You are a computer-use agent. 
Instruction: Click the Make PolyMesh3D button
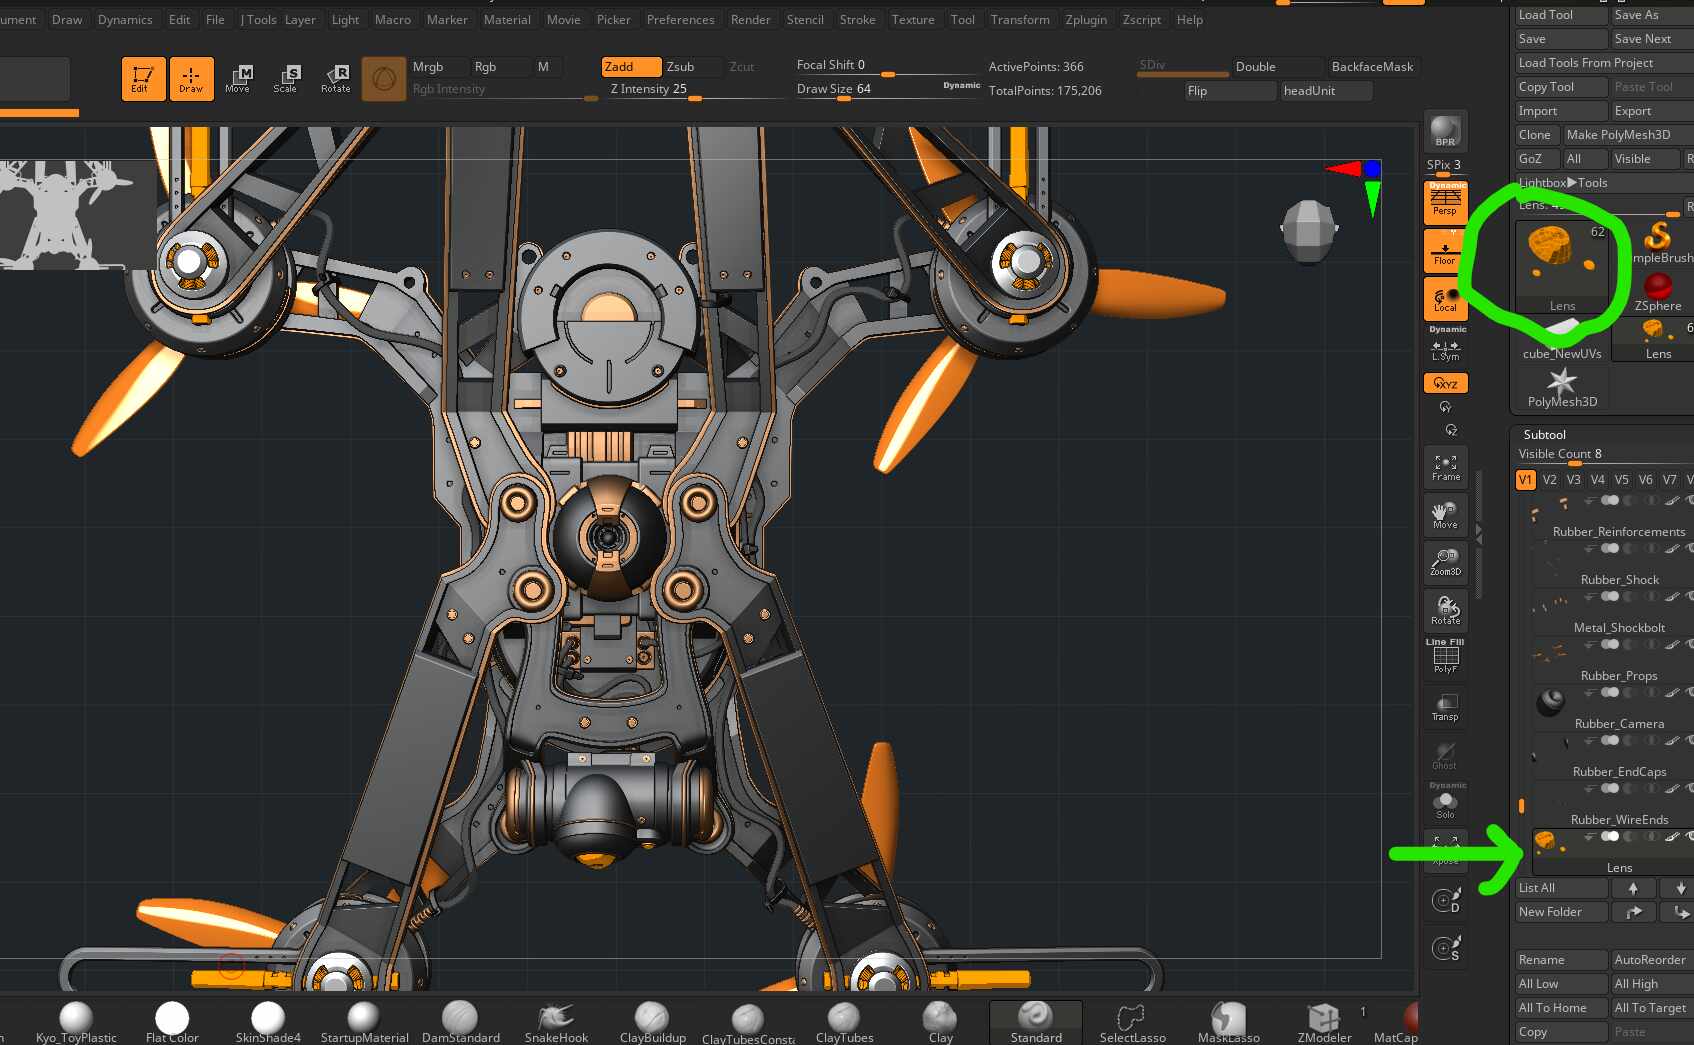click(1618, 135)
